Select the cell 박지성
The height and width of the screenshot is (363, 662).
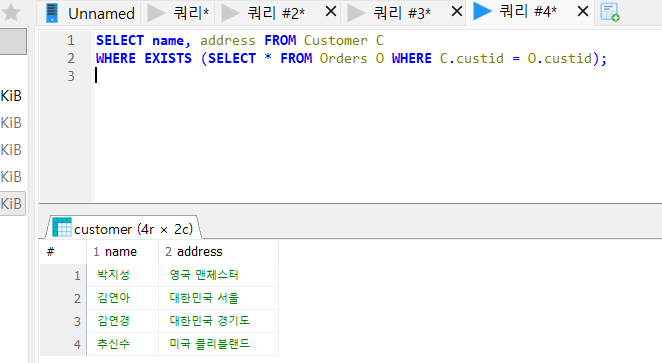(x=122, y=275)
